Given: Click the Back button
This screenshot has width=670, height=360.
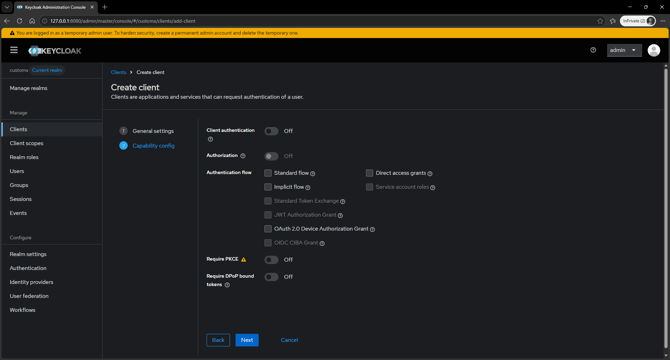Looking at the screenshot, I should click(218, 340).
